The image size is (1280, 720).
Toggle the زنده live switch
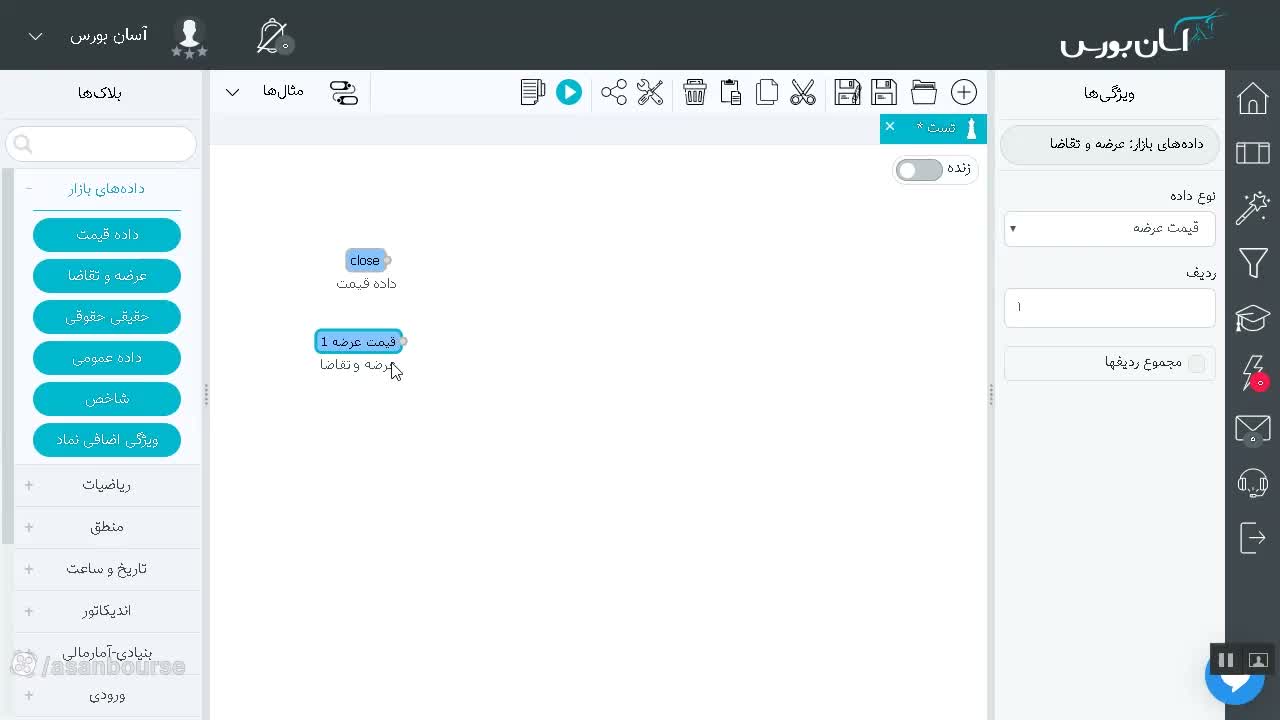click(919, 170)
